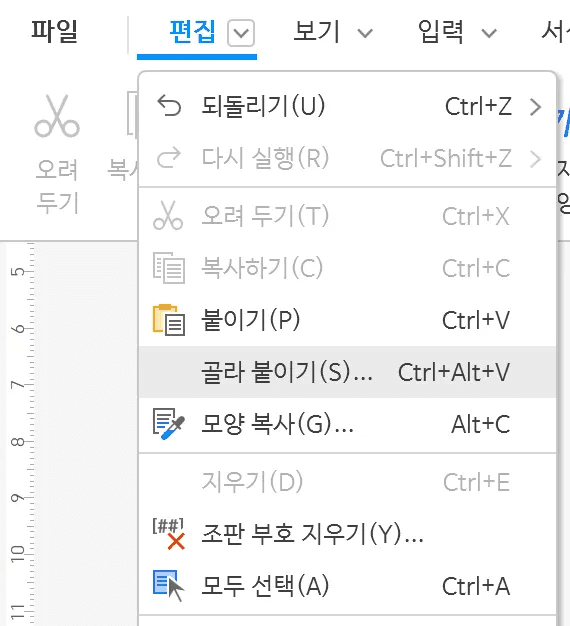Click the copy documents icon

[169, 268]
